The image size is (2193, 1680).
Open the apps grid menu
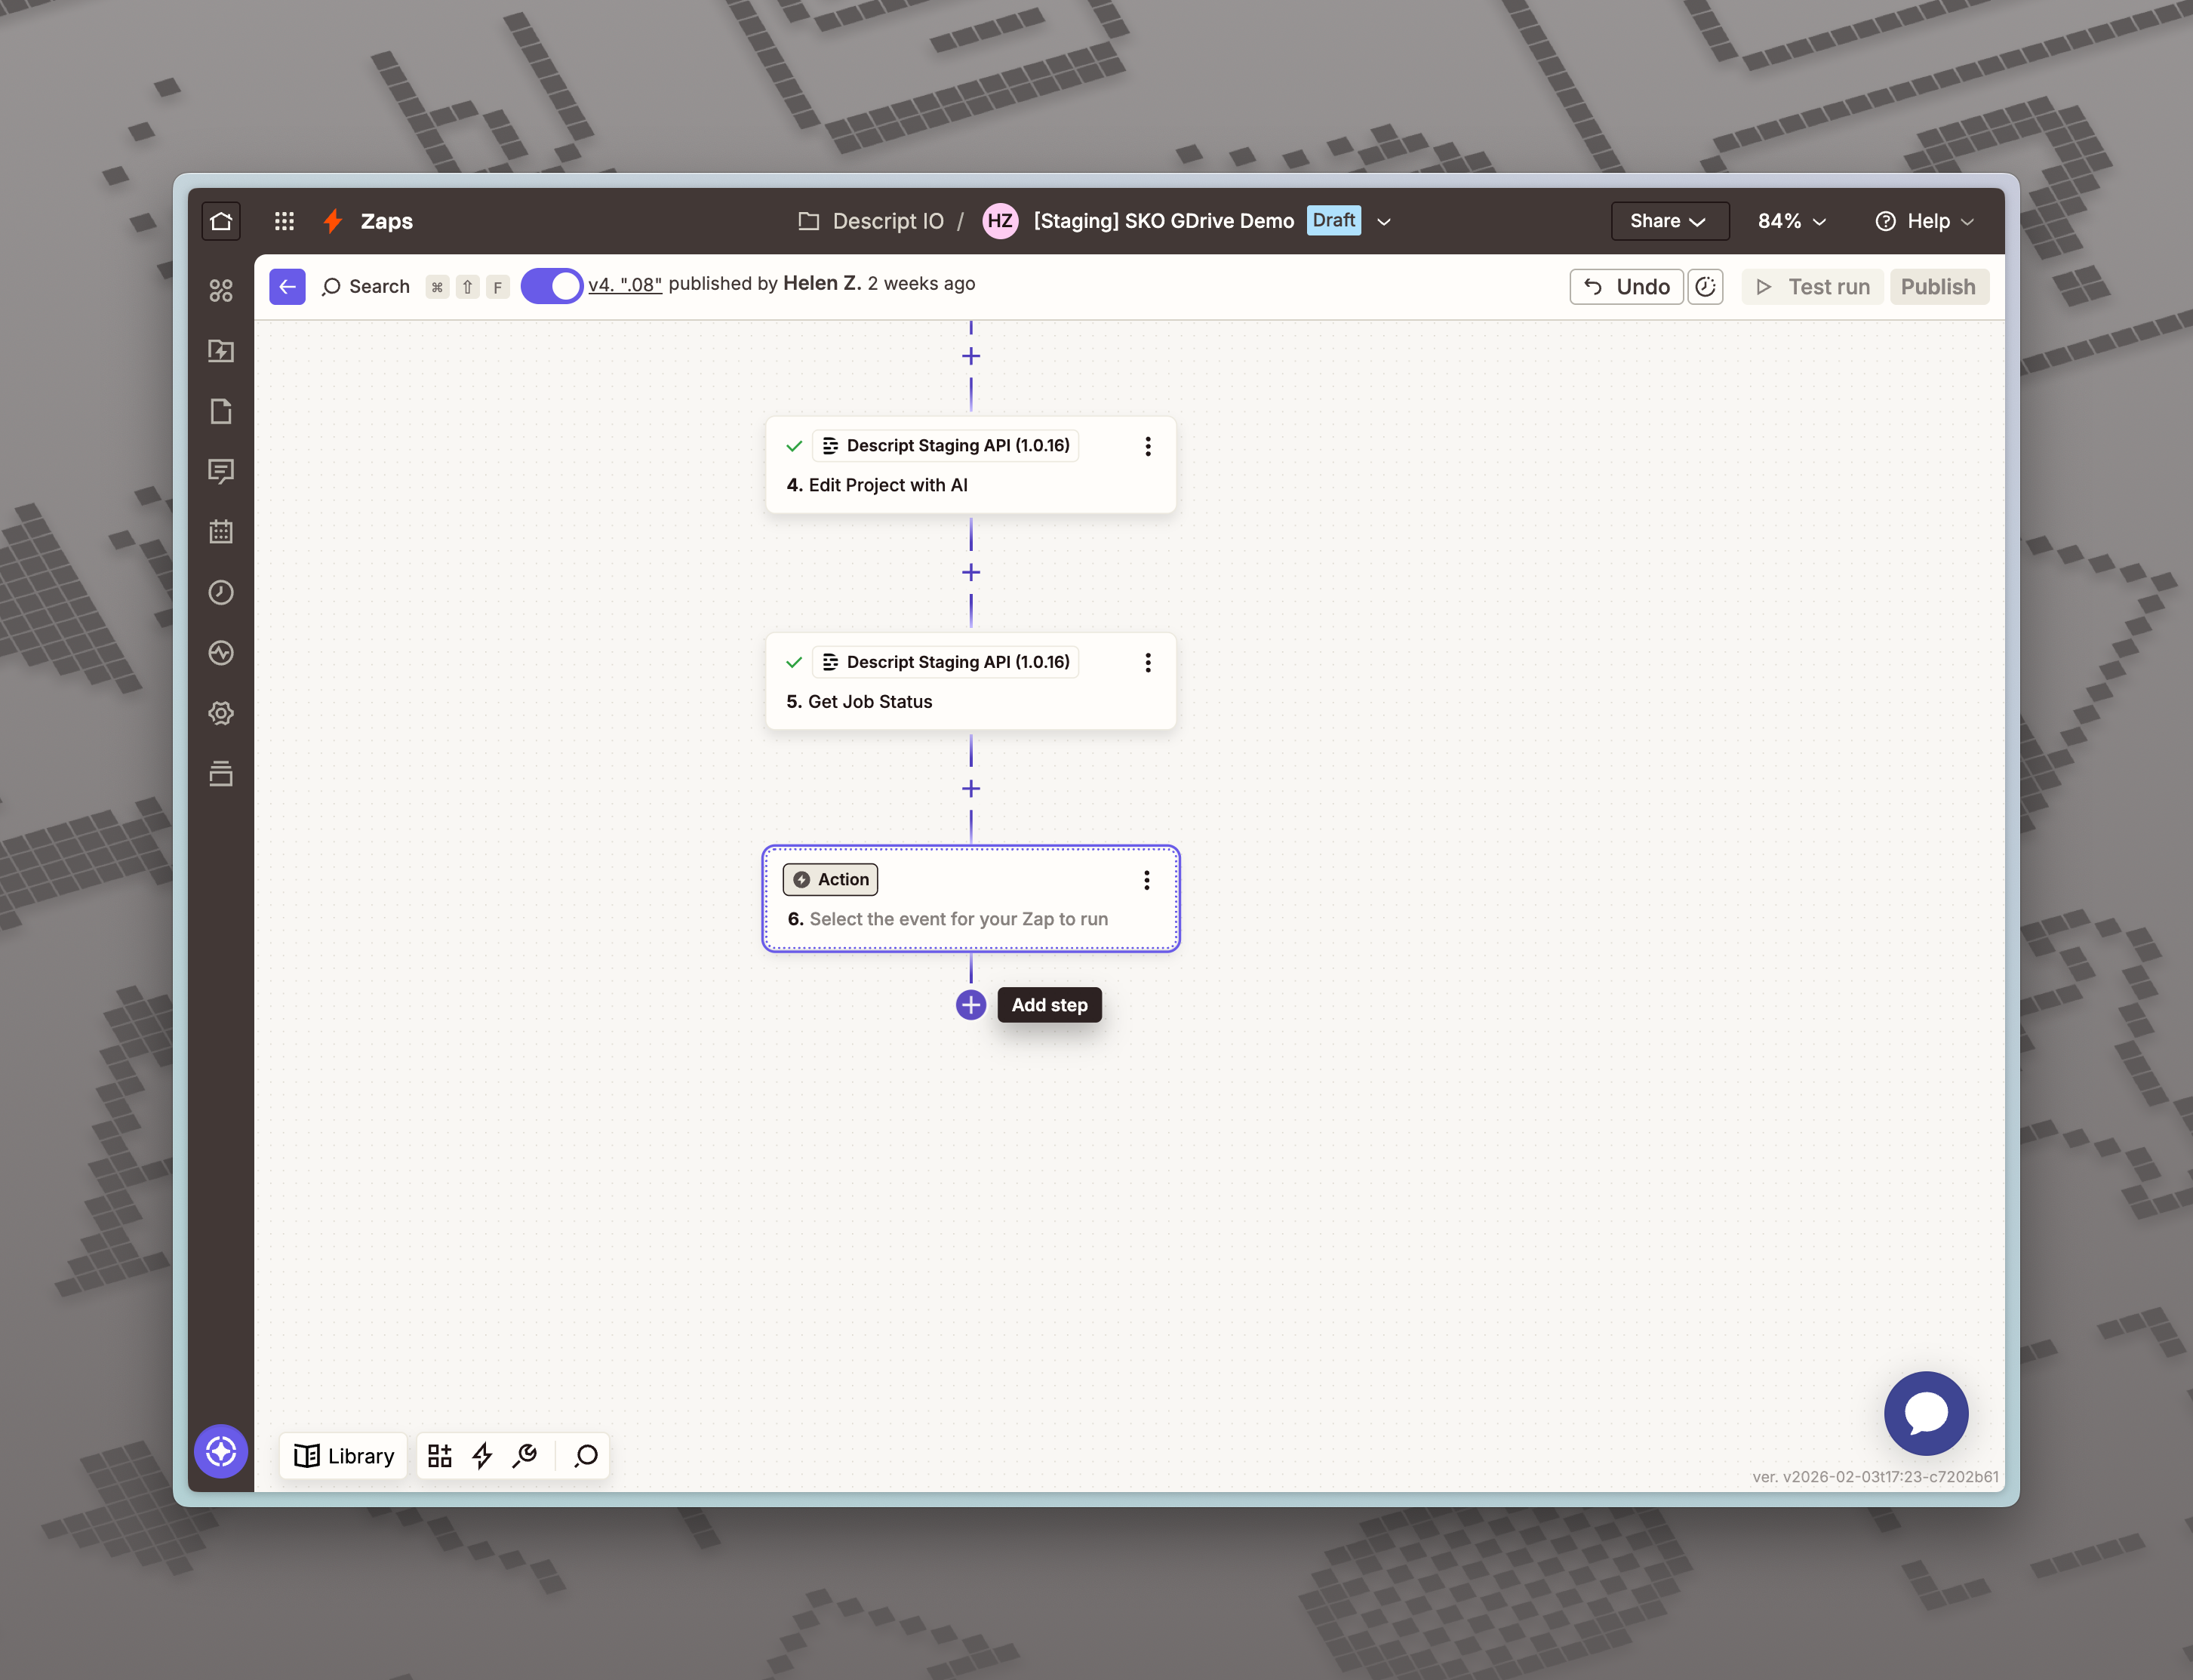(284, 221)
